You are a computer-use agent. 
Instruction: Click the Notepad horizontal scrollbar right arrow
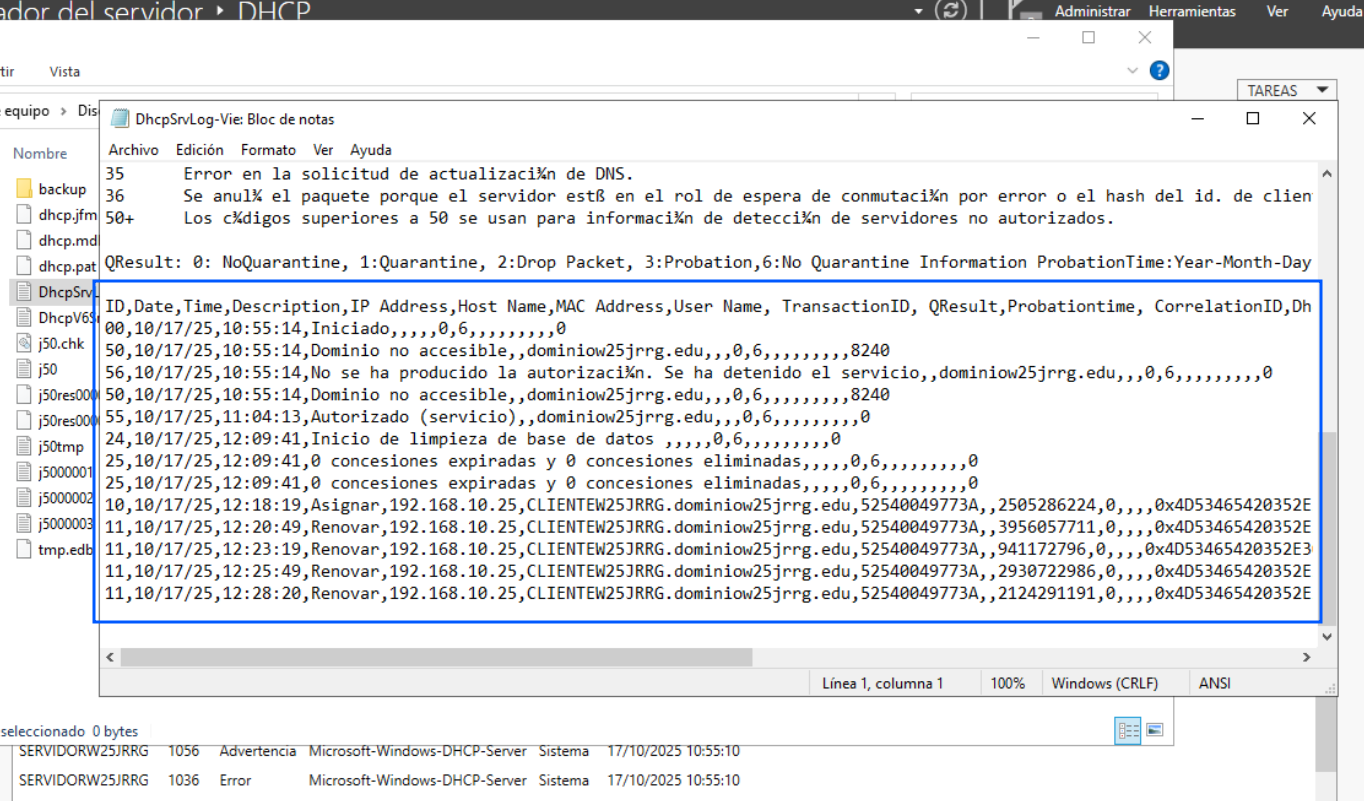1307,657
